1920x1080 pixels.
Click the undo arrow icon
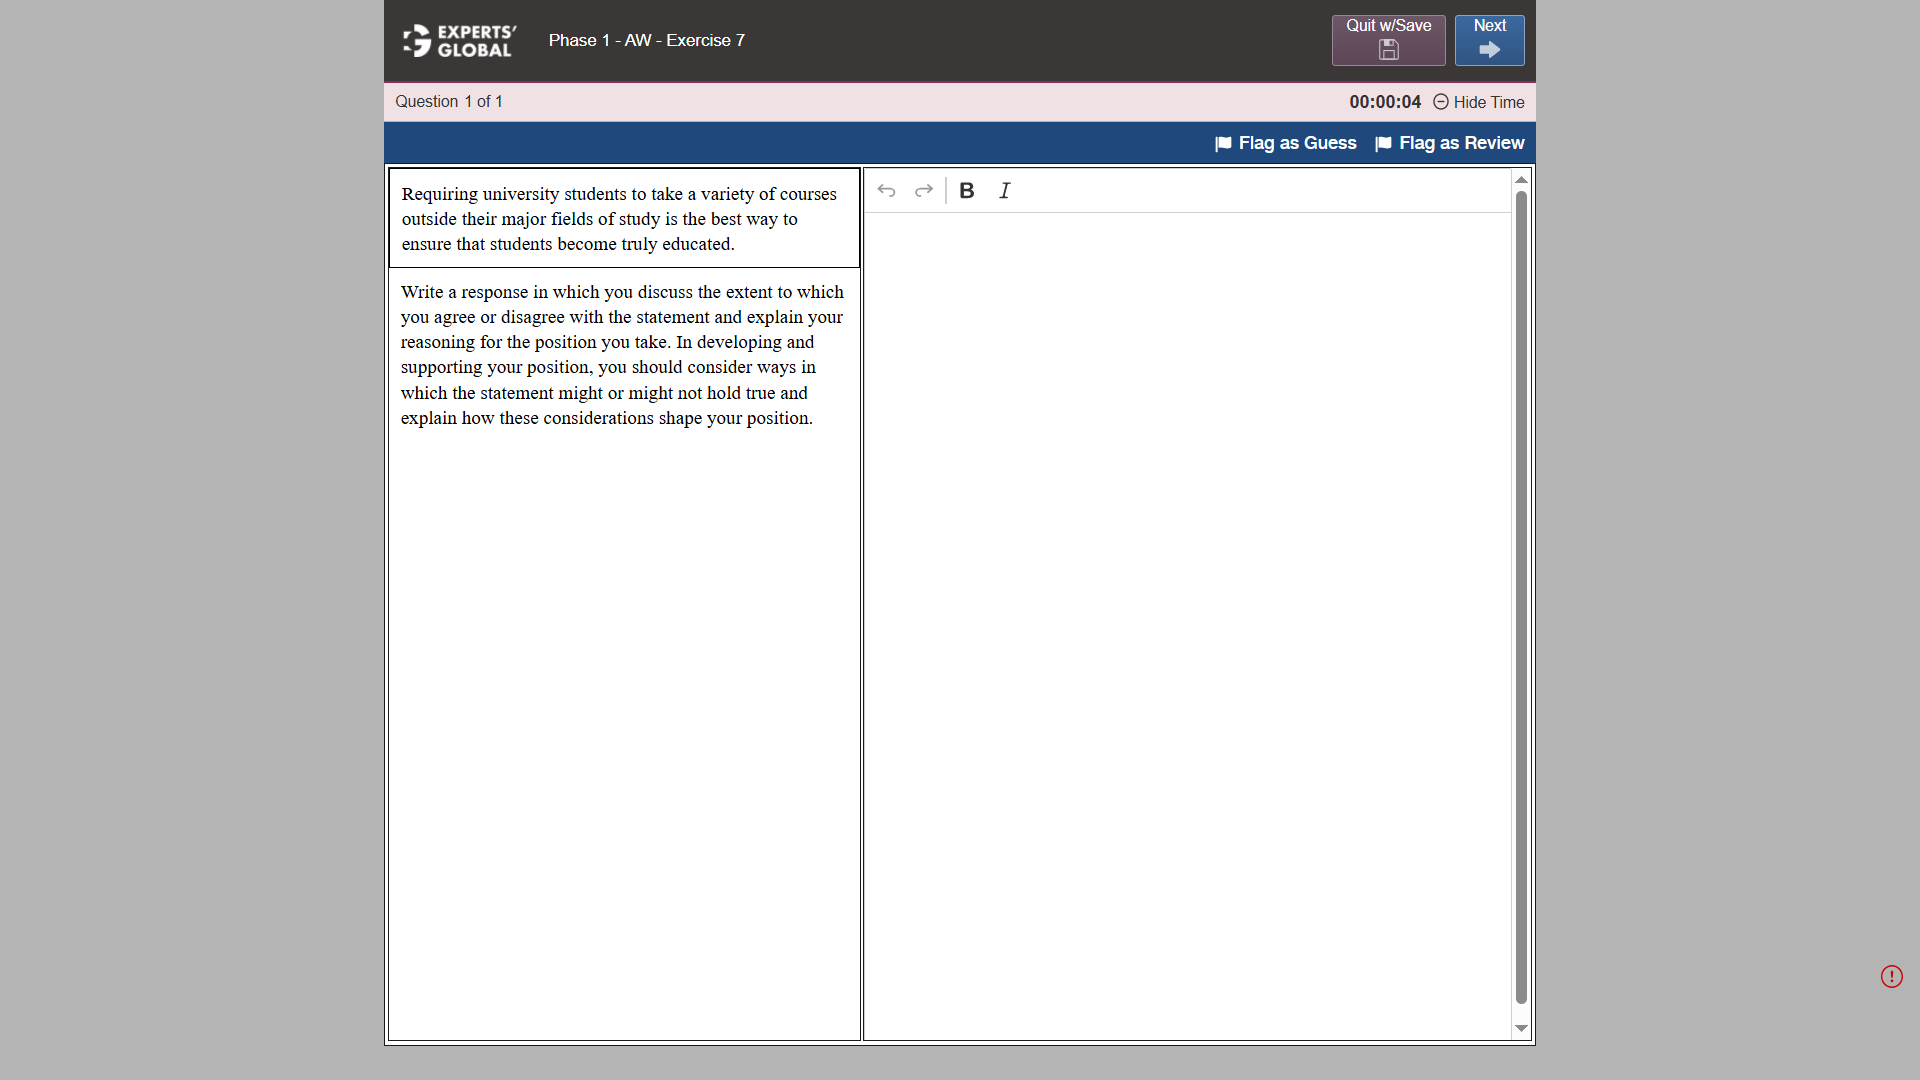coord(886,190)
